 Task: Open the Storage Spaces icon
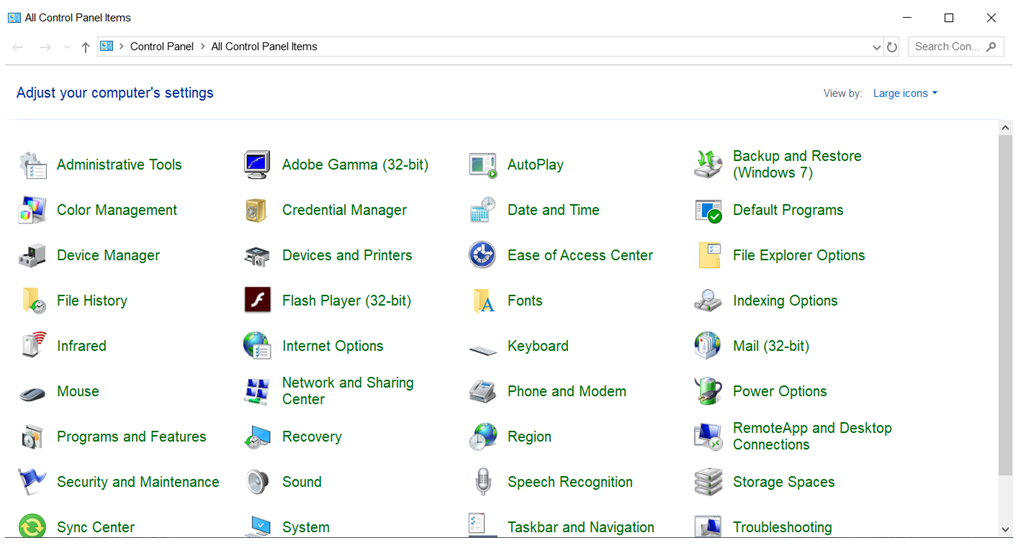click(x=708, y=482)
